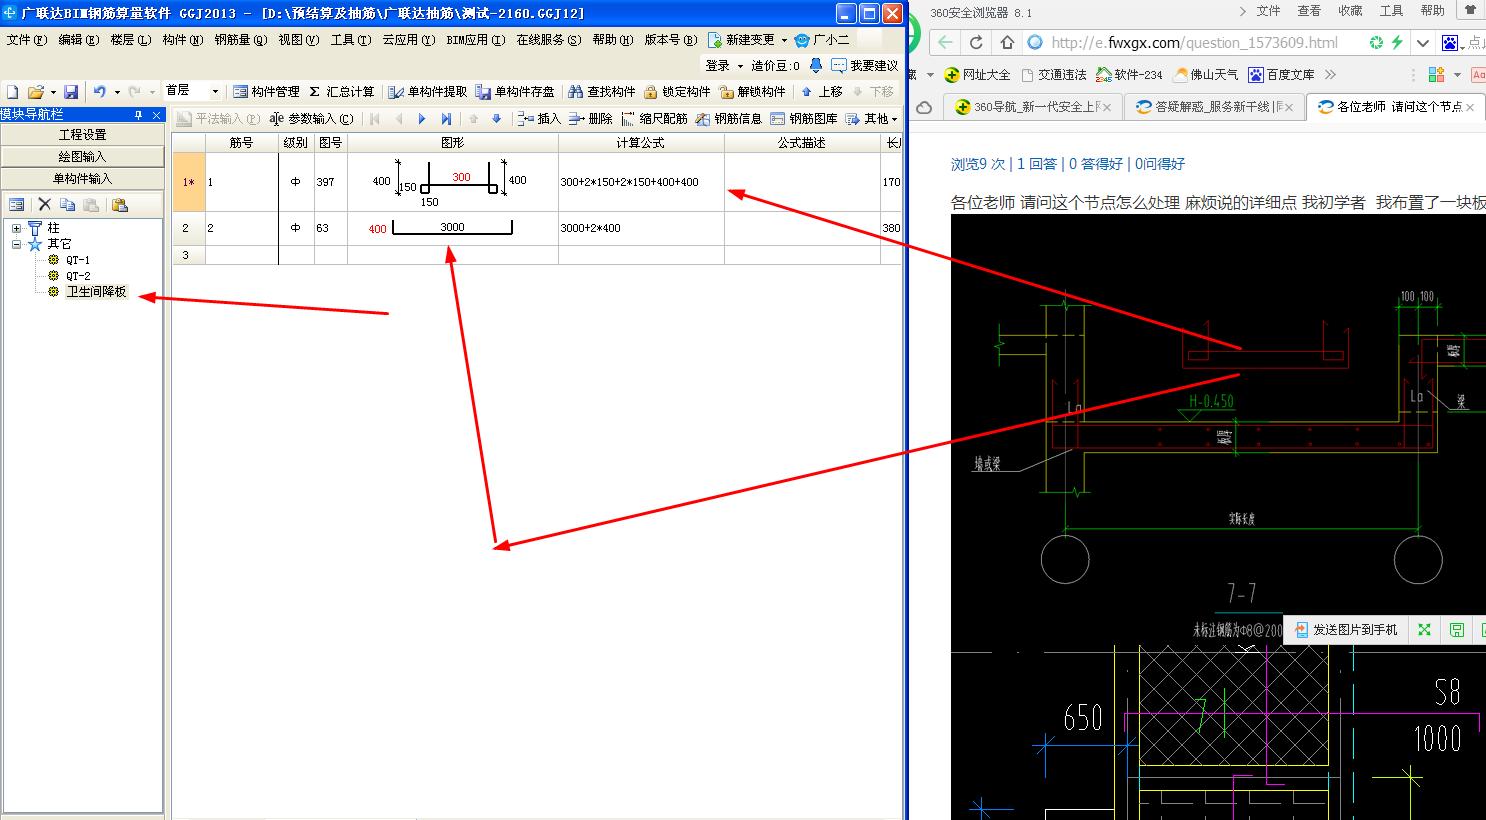Image resolution: width=1486 pixels, height=820 pixels.
Task: Open the 楼层 menu
Action: tap(130, 40)
